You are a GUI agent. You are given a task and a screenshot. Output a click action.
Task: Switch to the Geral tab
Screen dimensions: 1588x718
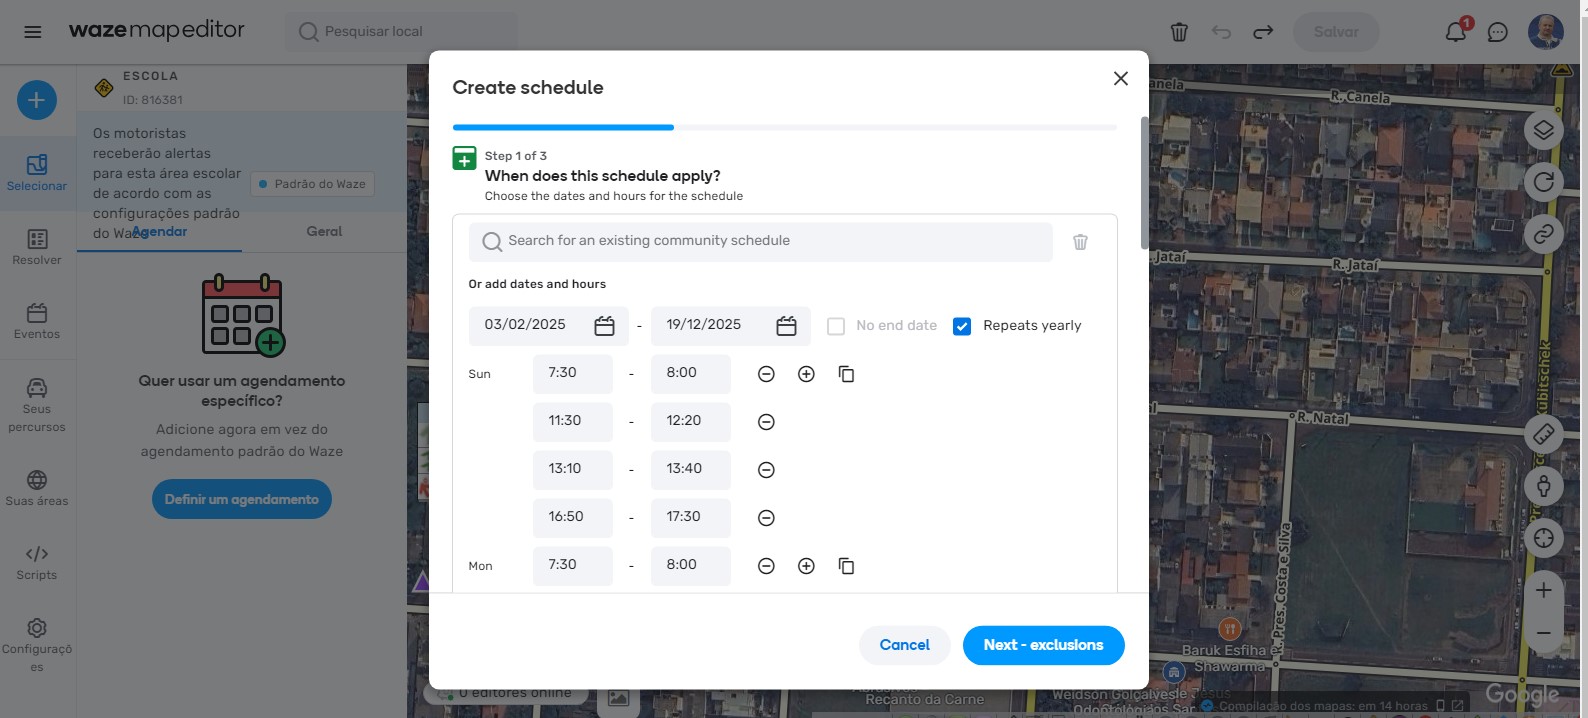click(x=324, y=231)
